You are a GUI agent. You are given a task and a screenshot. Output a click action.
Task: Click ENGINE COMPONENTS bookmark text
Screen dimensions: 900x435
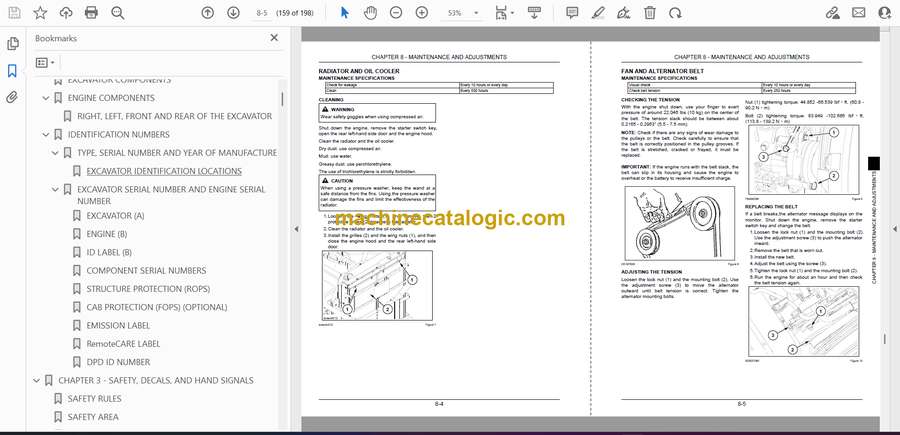click(x=111, y=98)
